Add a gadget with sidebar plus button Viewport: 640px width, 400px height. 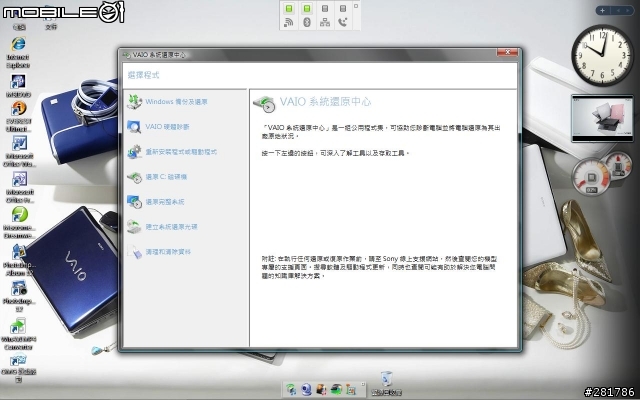(x=602, y=11)
